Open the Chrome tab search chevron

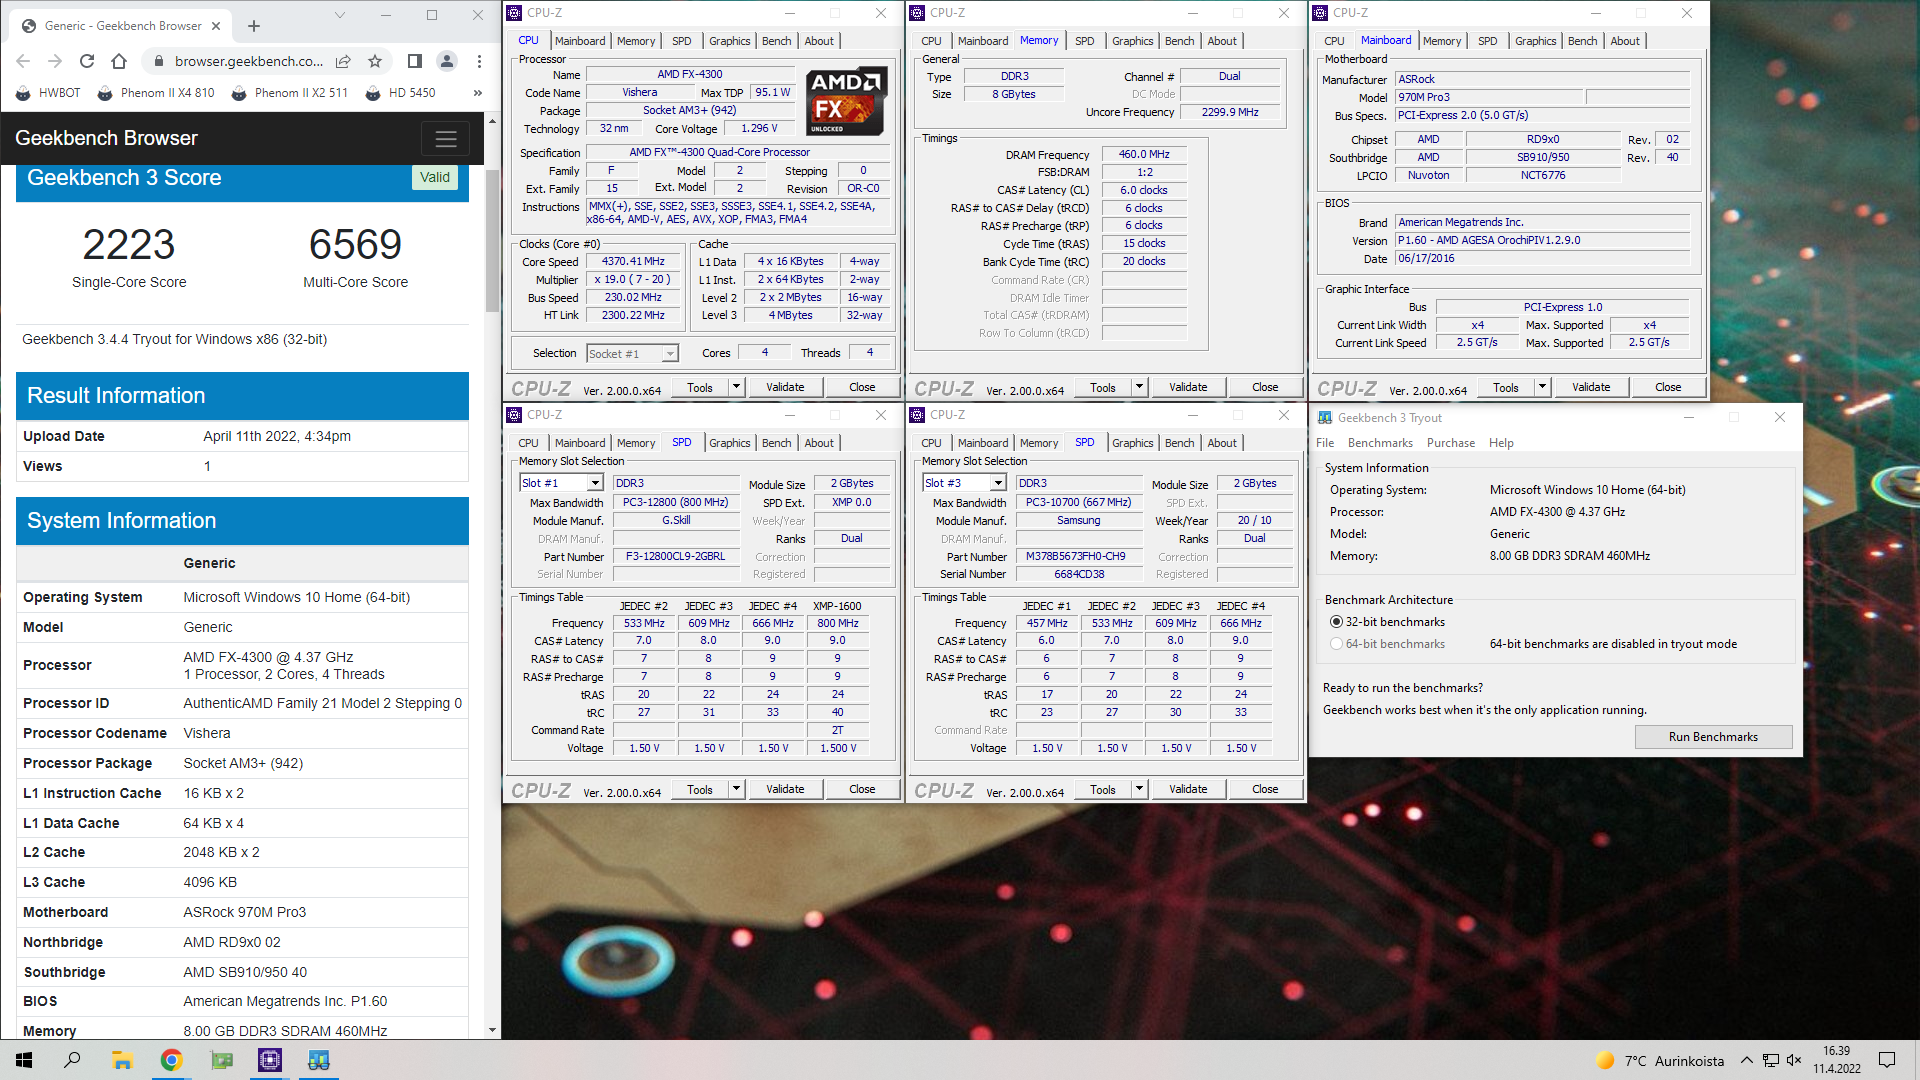[x=339, y=15]
